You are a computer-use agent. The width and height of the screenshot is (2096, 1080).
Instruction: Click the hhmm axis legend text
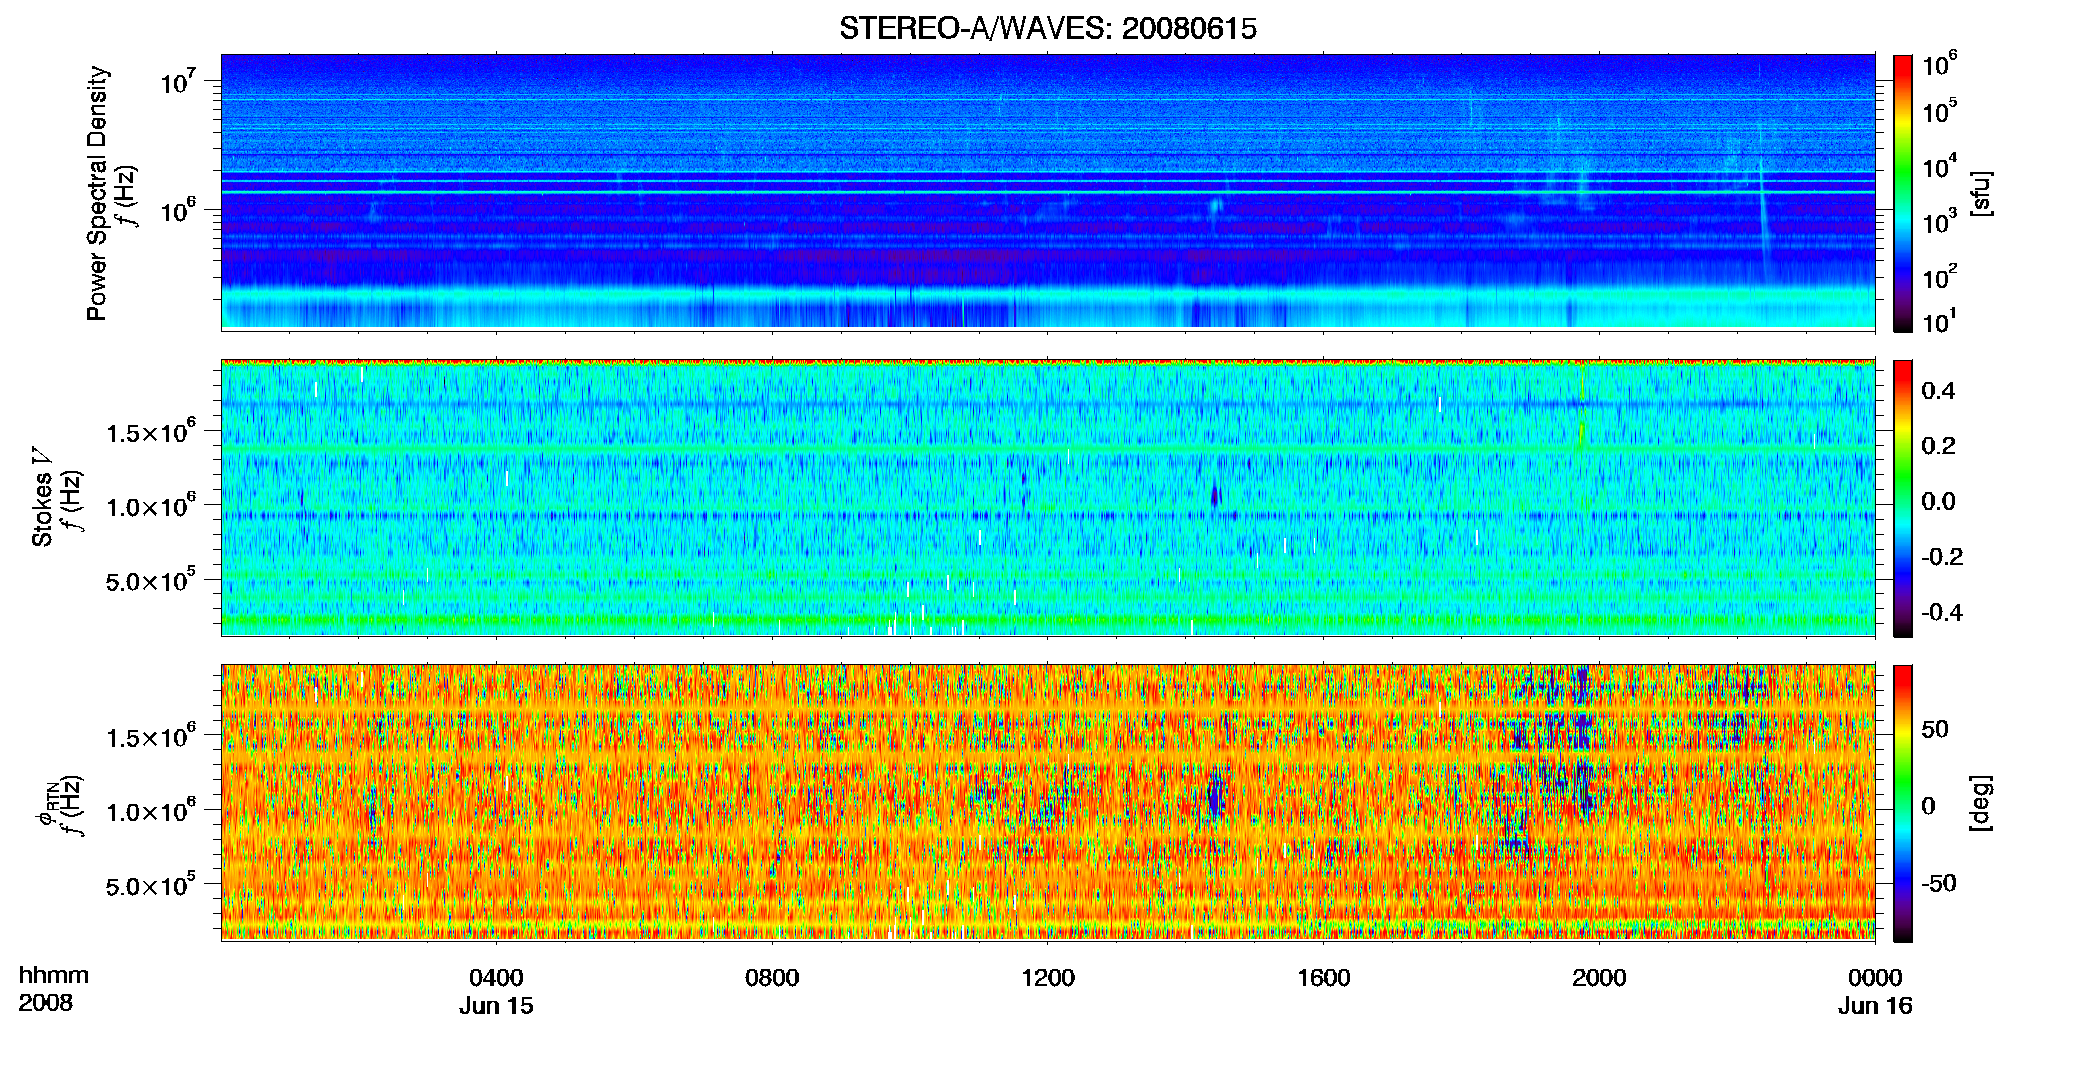tap(54, 976)
